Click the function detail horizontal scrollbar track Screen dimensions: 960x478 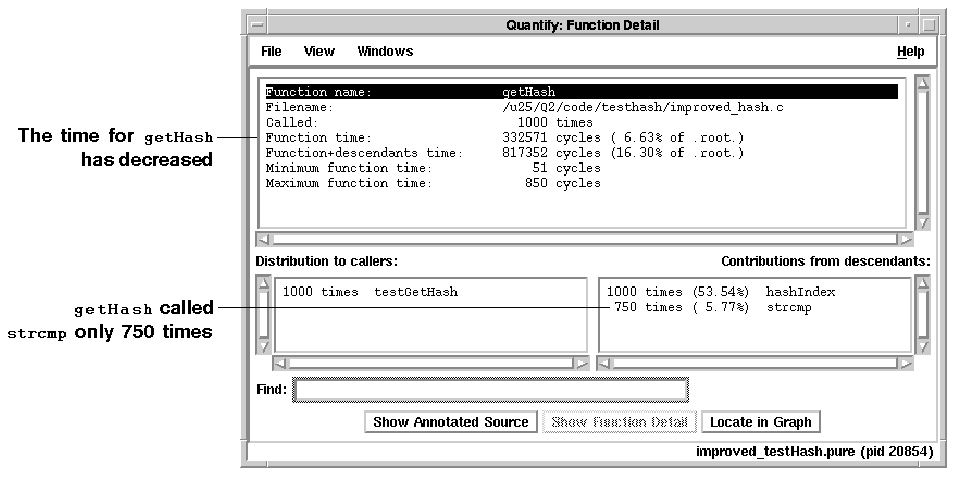coord(584,239)
